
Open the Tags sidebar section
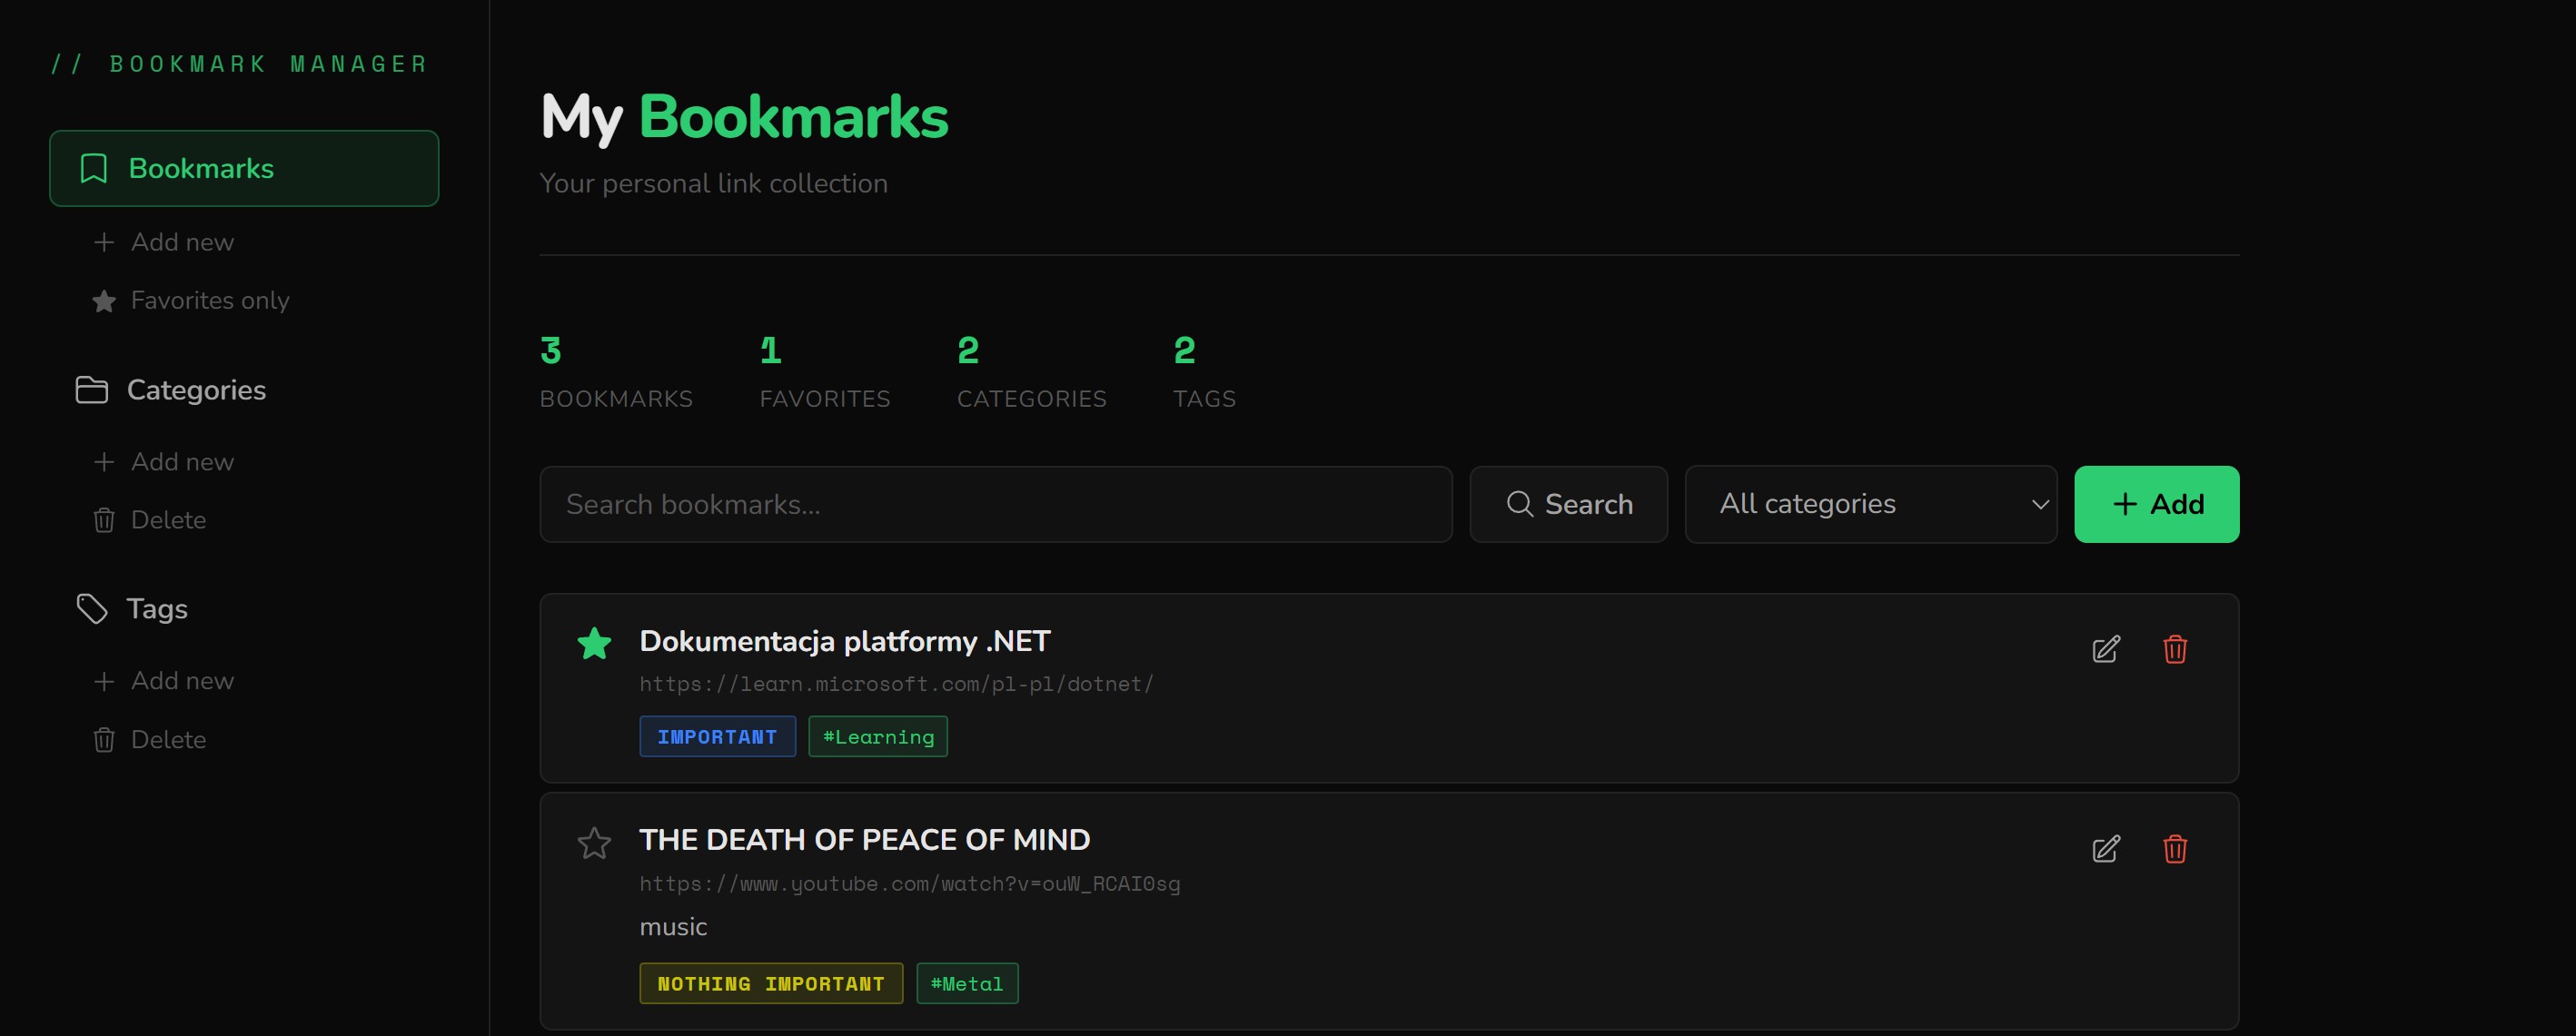point(132,609)
